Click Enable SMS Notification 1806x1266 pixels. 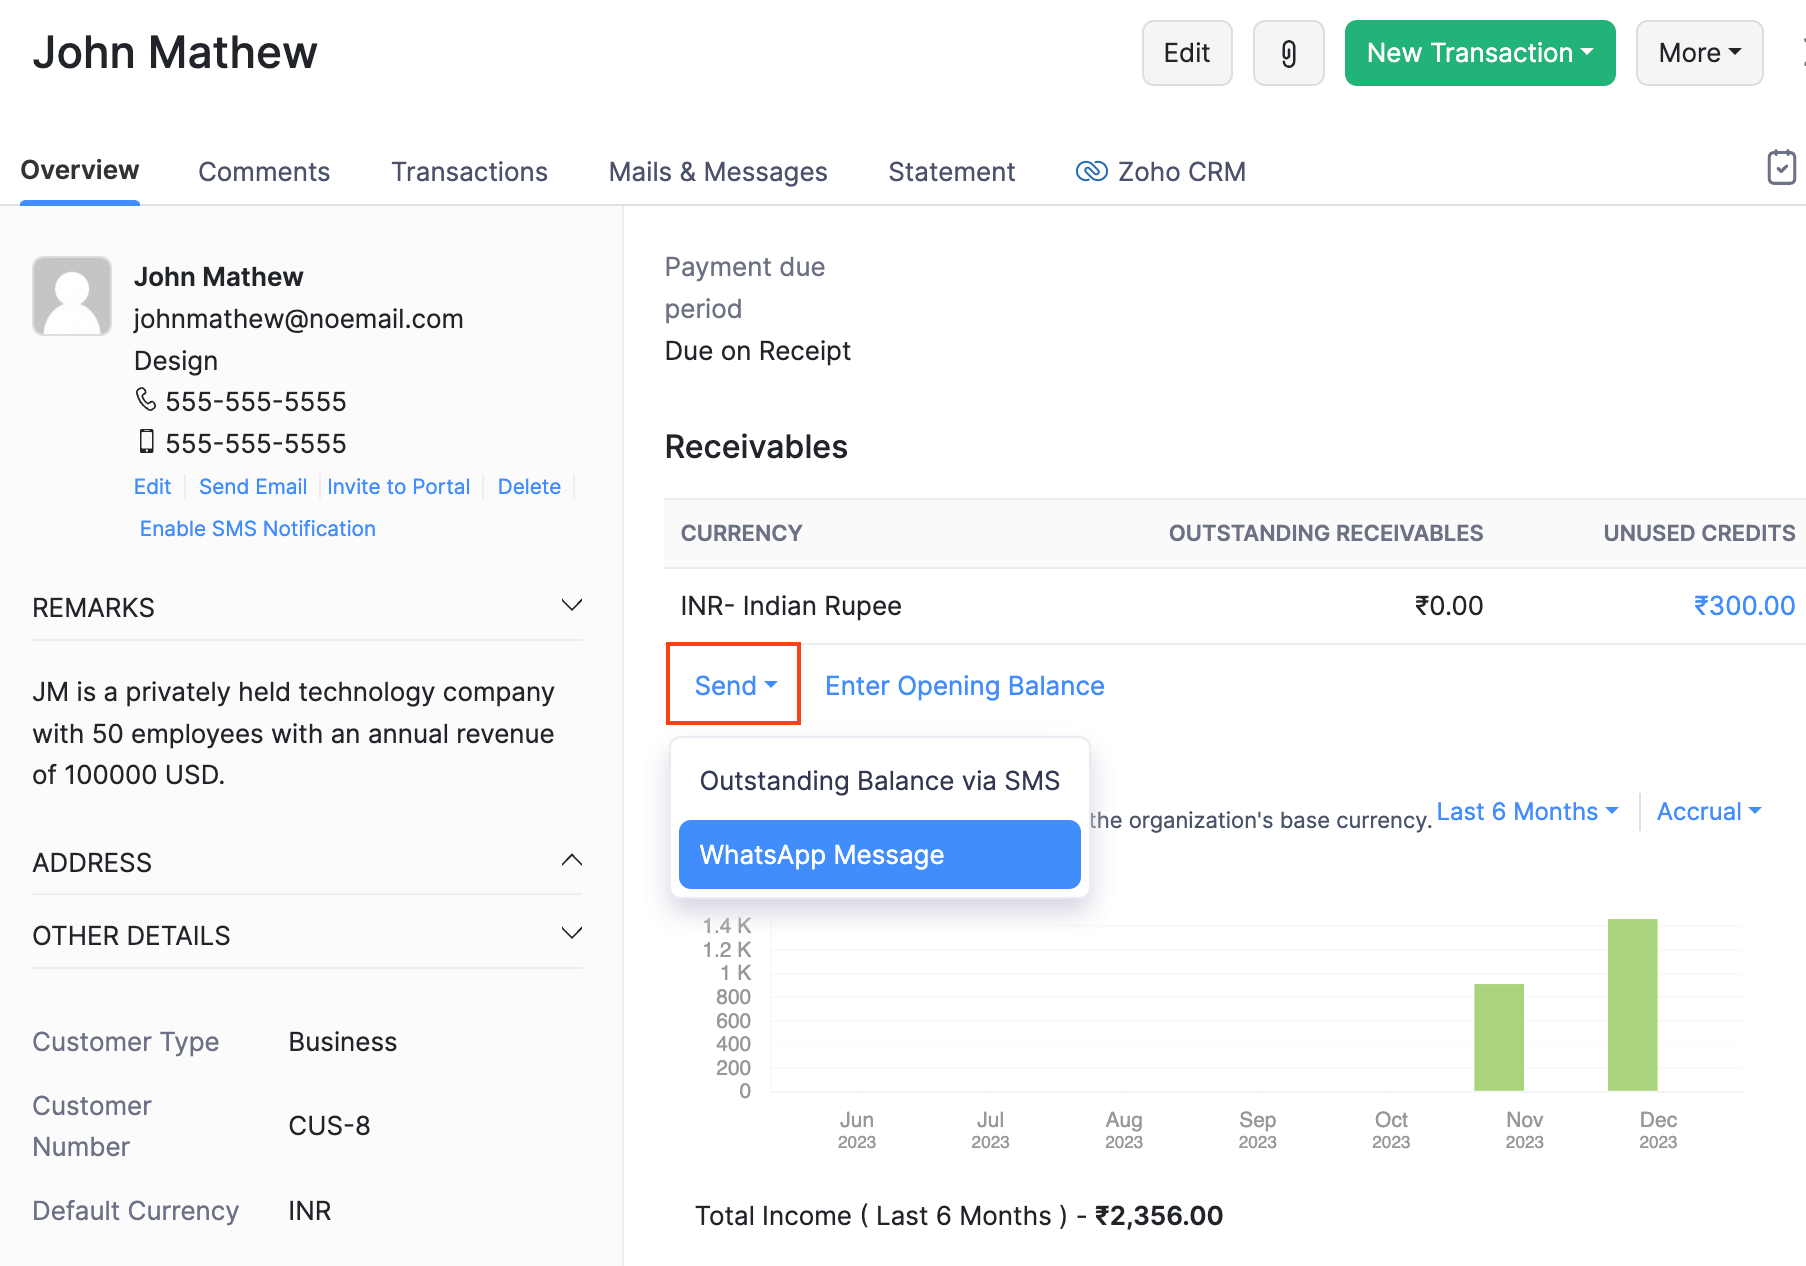(257, 528)
